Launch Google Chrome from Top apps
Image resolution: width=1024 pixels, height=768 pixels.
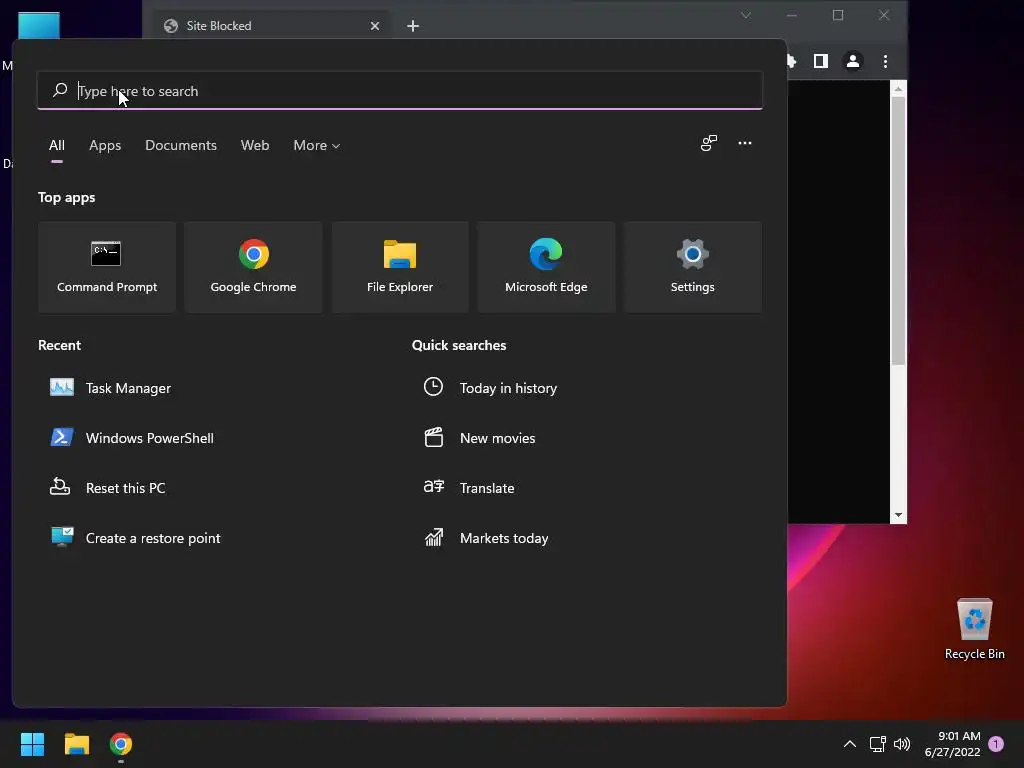pyautogui.click(x=253, y=266)
